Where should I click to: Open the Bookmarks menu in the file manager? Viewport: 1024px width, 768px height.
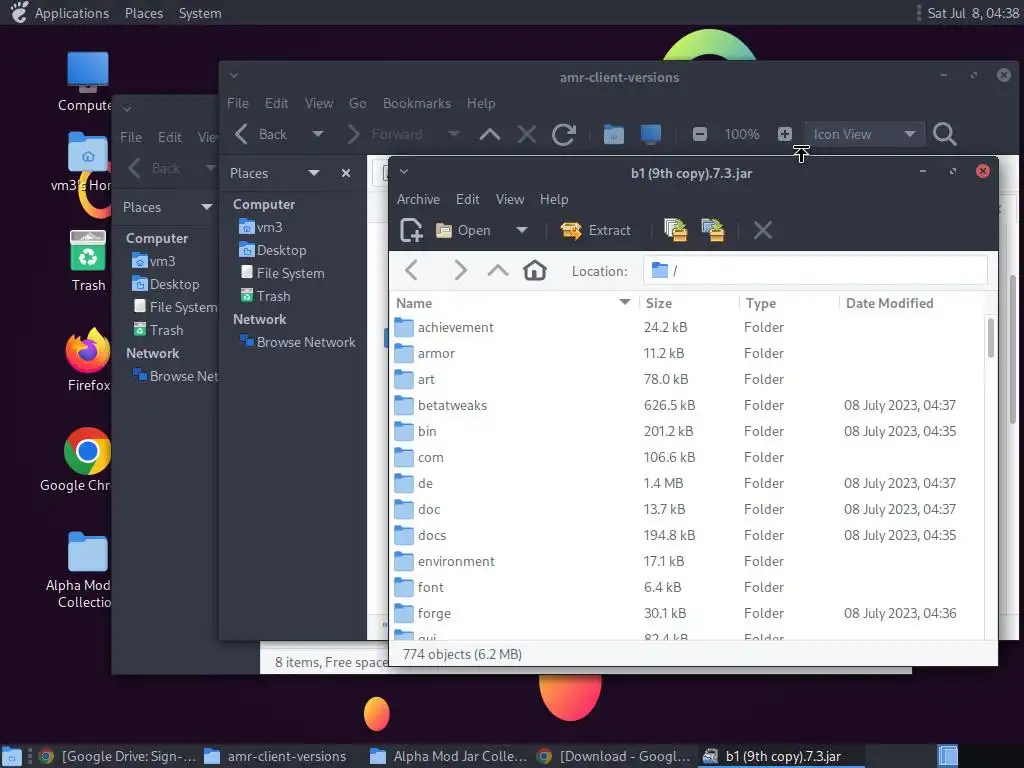417,103
